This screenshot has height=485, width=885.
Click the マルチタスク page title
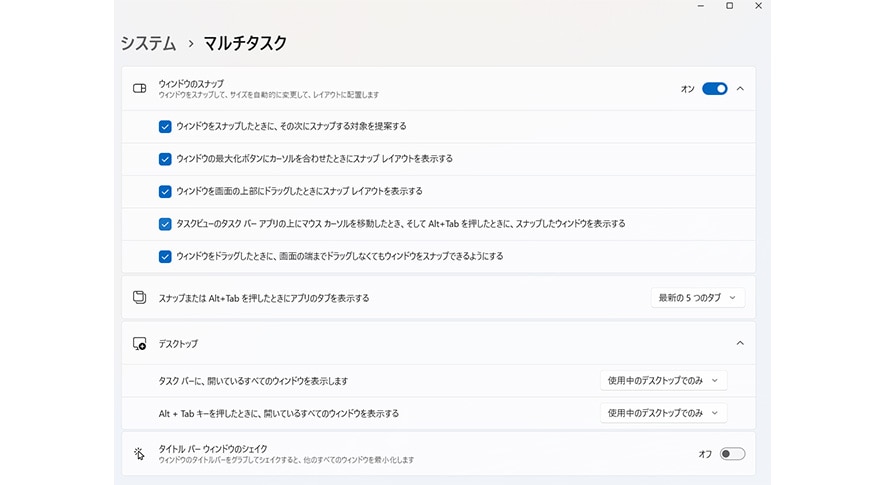(x=245, y=43)
